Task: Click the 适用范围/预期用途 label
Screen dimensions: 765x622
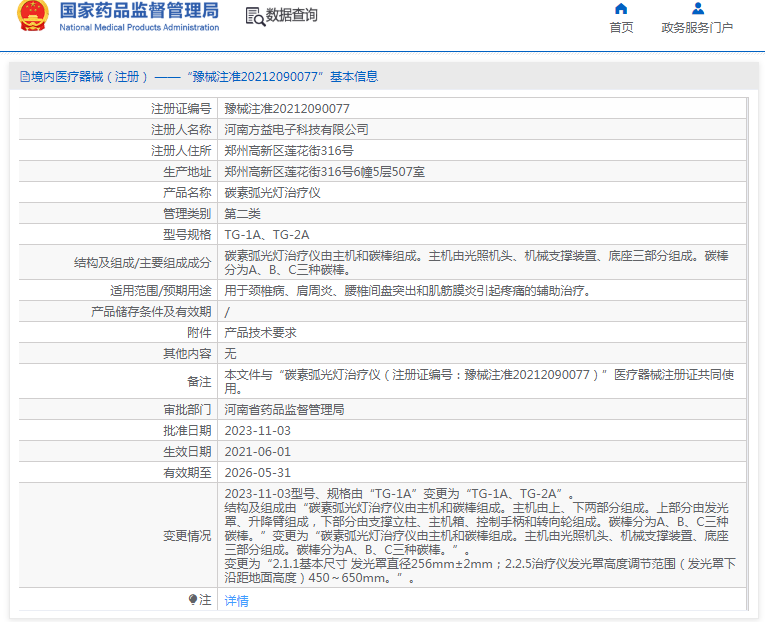Action: pyautogui.click(x=161, y=291)
